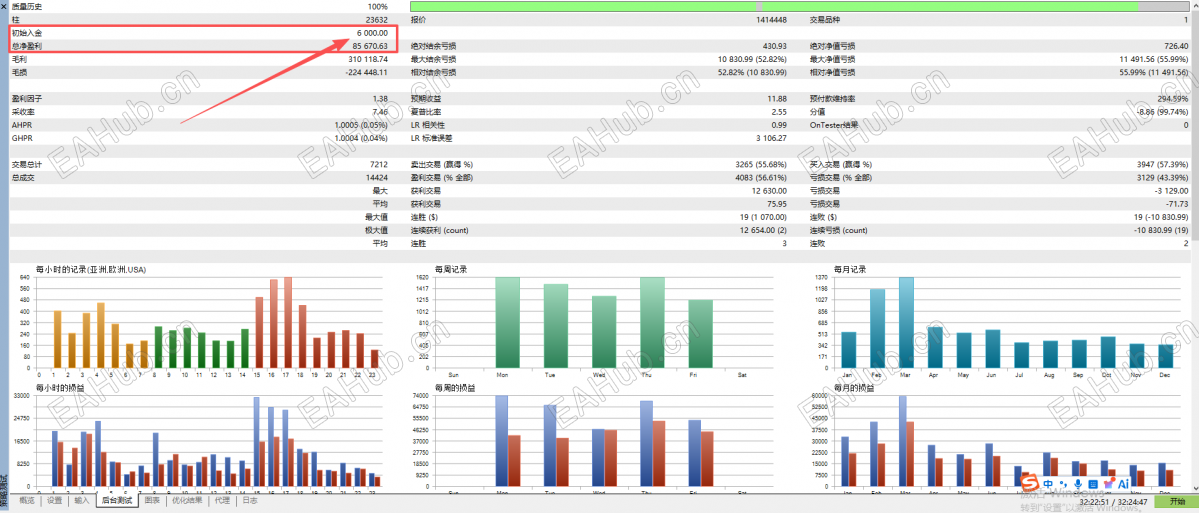This screenshot has height=513, width=1199.
Task: Click the GHPR value 1.0004 (0.04%)
Action: point(361,138)
